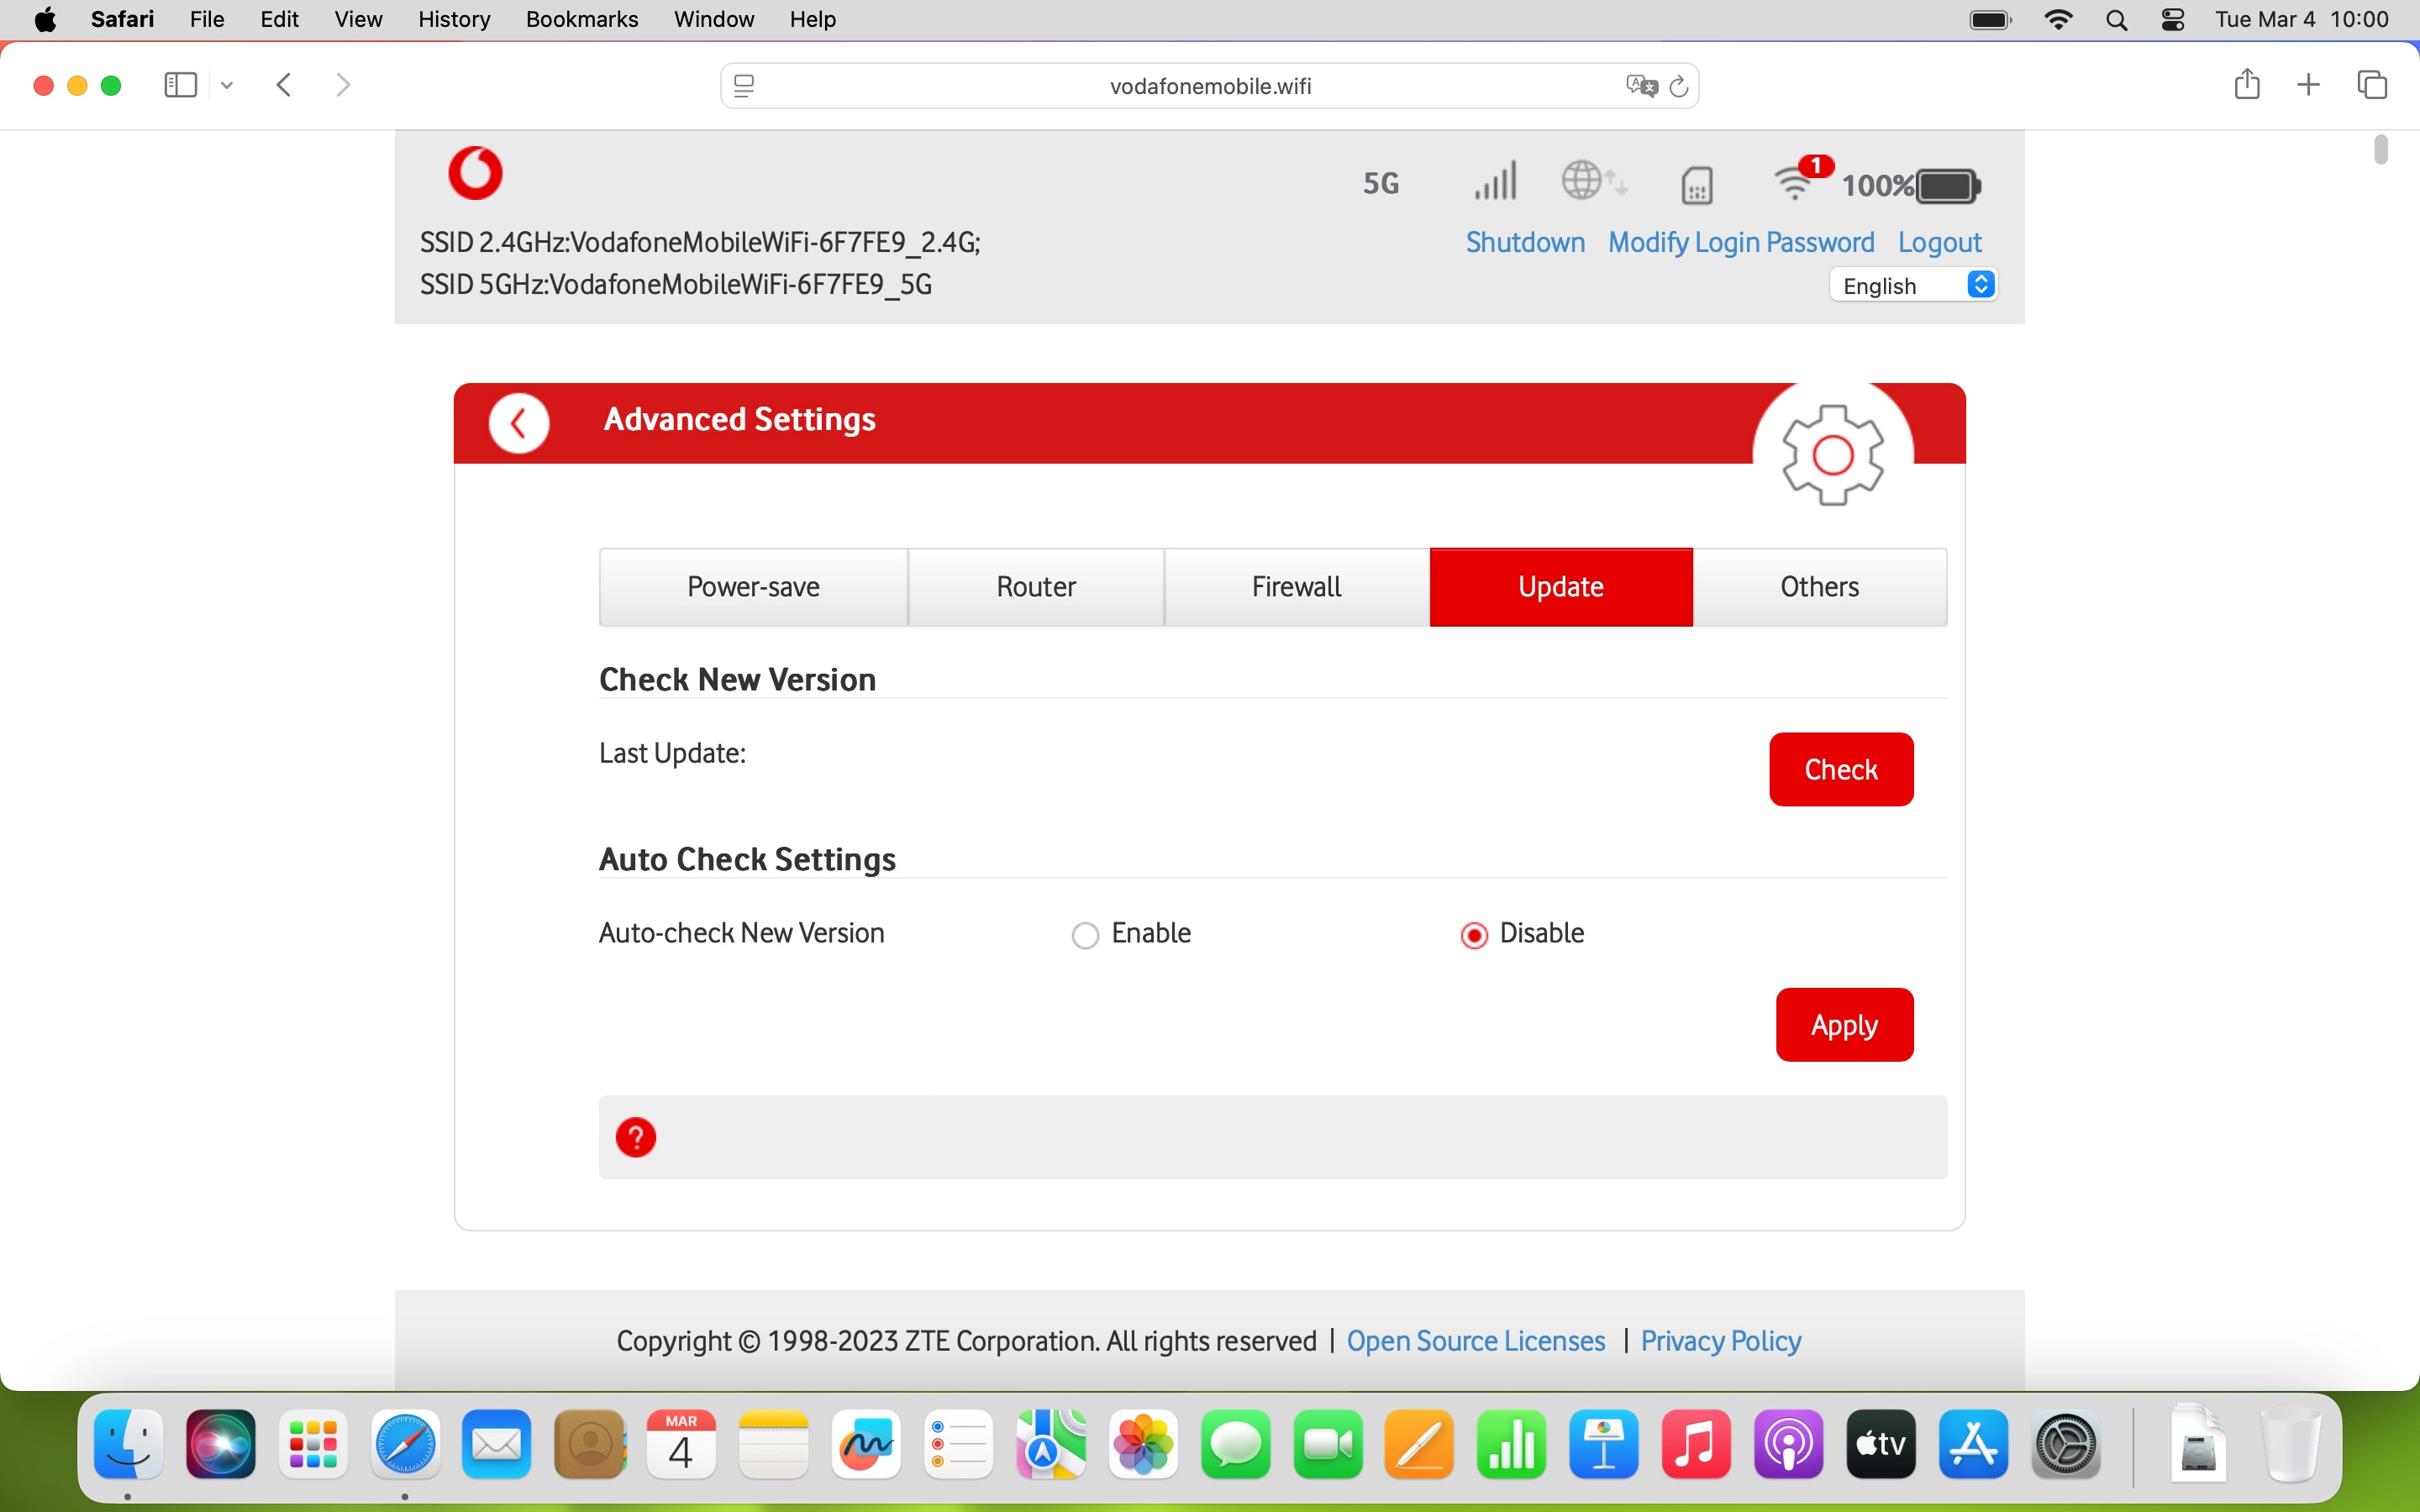Image resolution: width=2420 pixels, height=1512 pixels.
Task: Open the English language dropdown
Action: click(x=1913, y=285)
